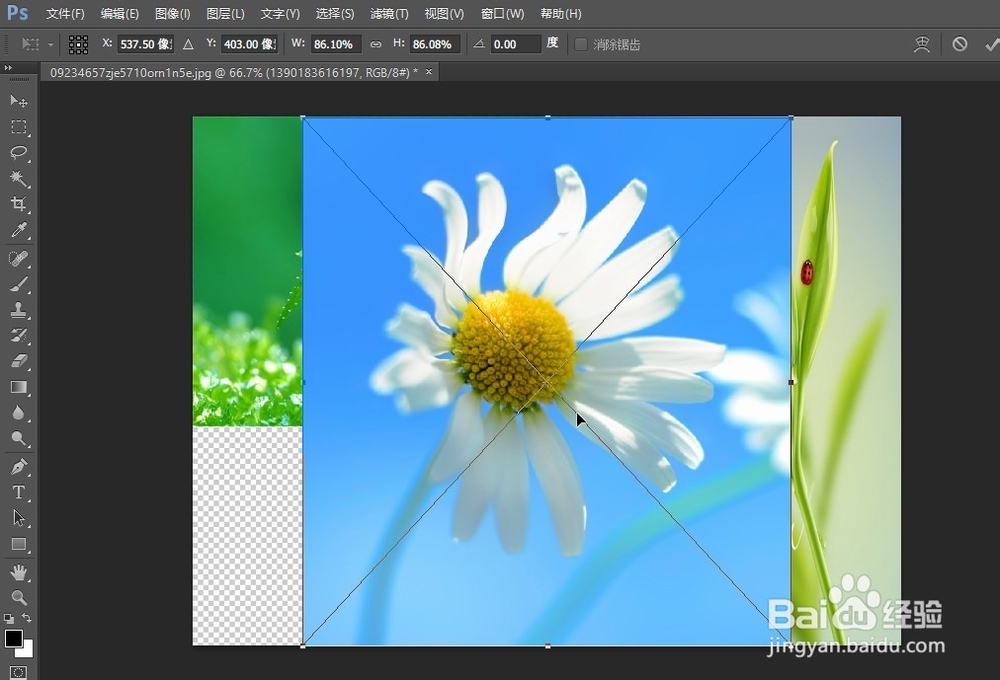Screen dimensions: 1000x680
Task: Switch to warp mode icon
Action: point(922,44)
